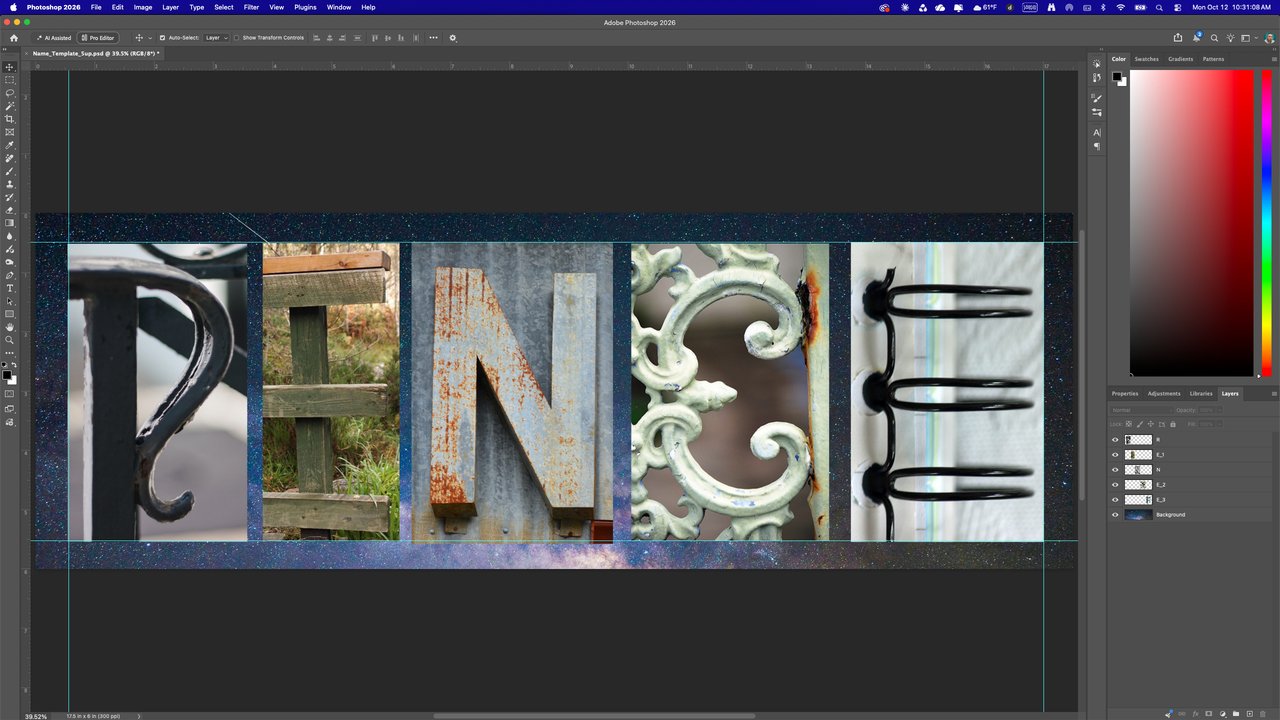Image resolution: width=1280 pixels, height=720 pixels.
Task: Select the Rectangular Marquee tool
Action: (10, 80)
